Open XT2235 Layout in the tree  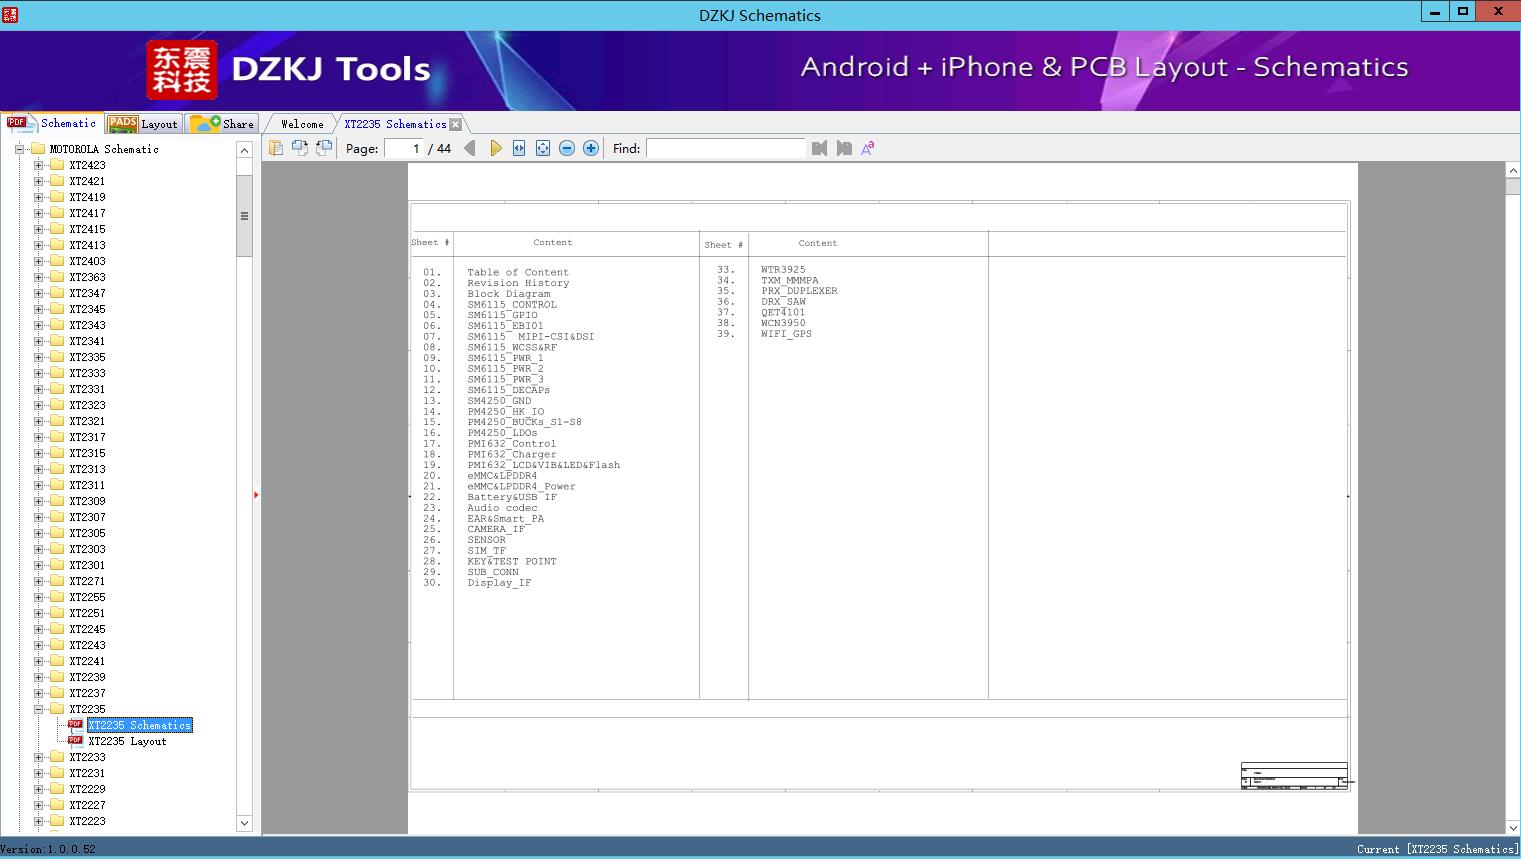coord(127,741)
